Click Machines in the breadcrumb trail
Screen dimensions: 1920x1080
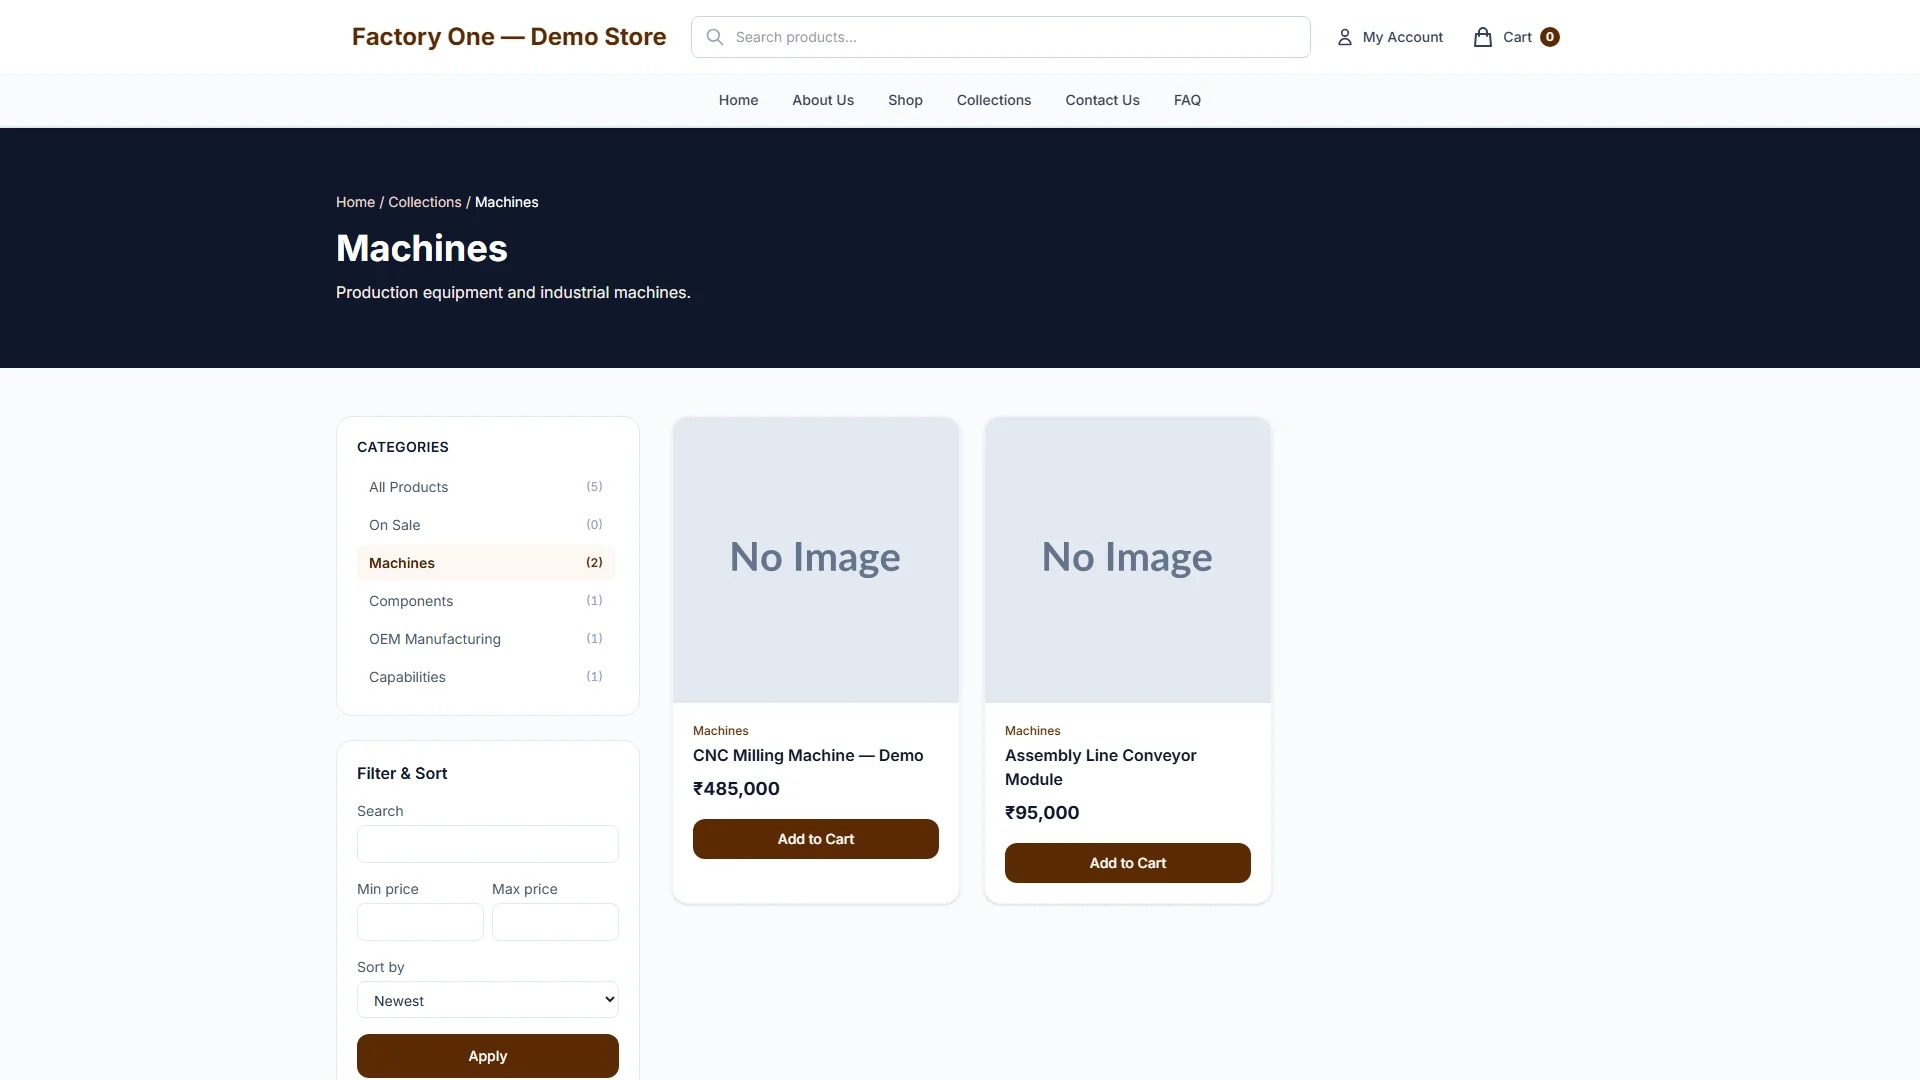pyautogui.click(x=506, y=202)
